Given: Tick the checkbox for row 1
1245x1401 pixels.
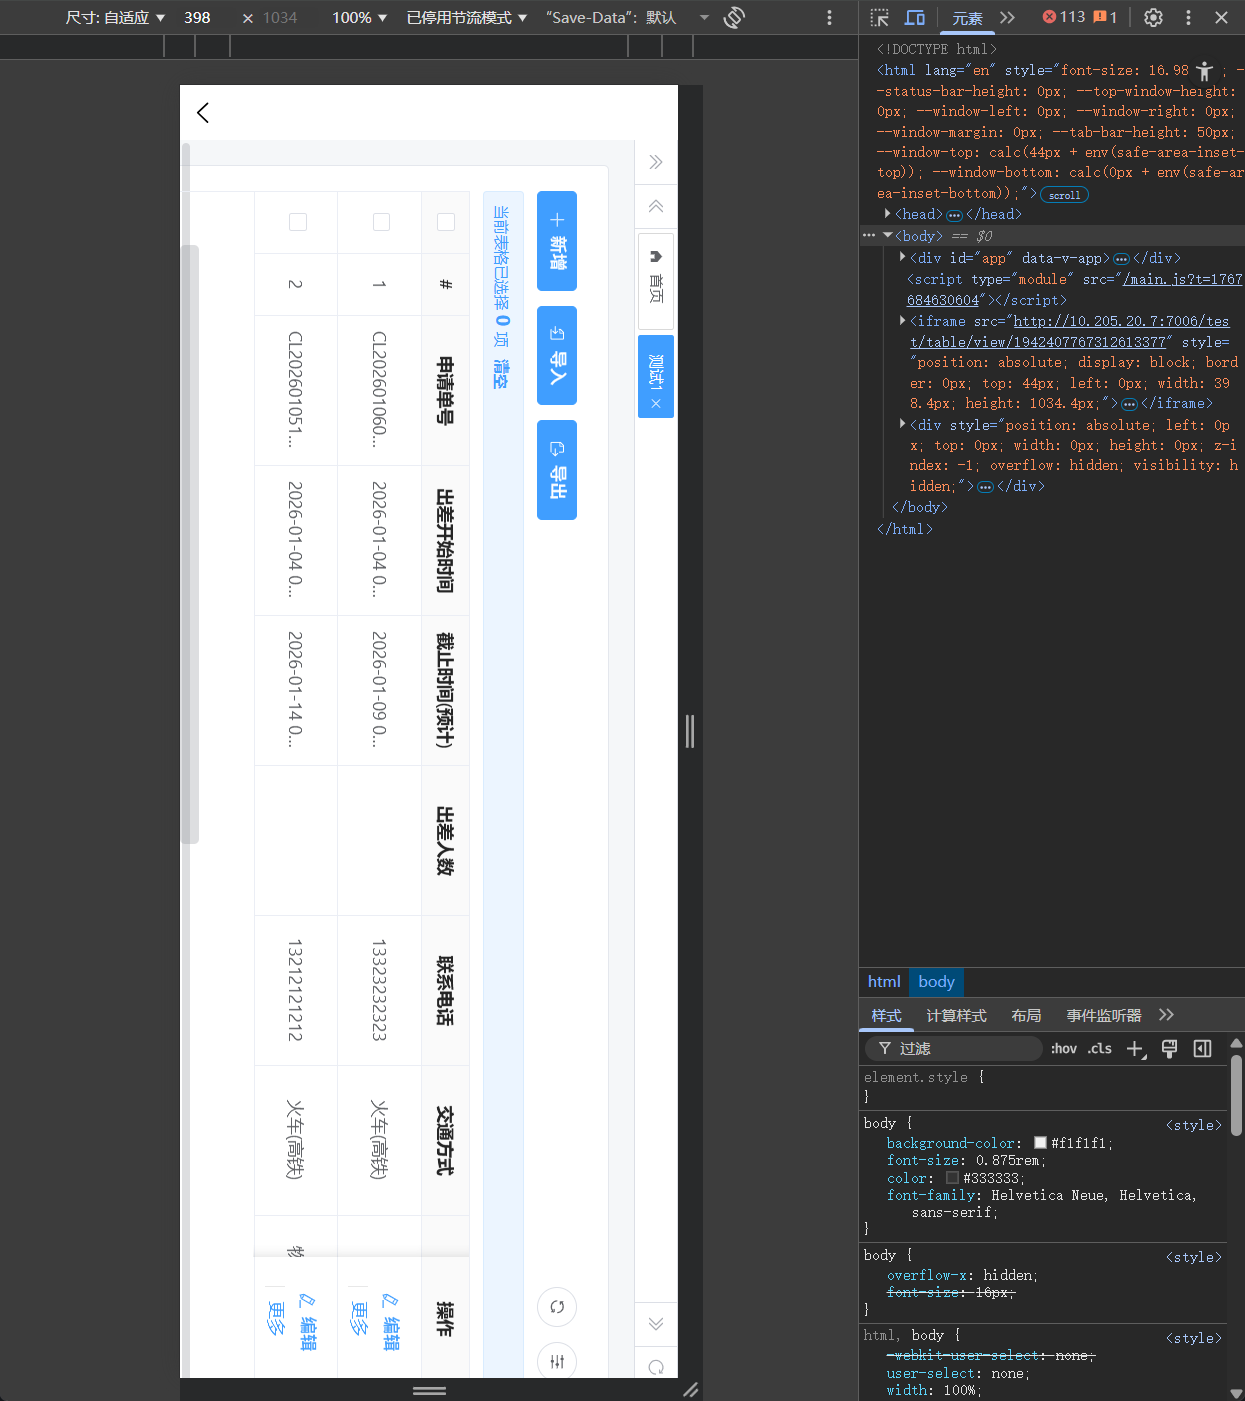Looking at the screenshot, I should pyautogui.click(x=381, y=222).
